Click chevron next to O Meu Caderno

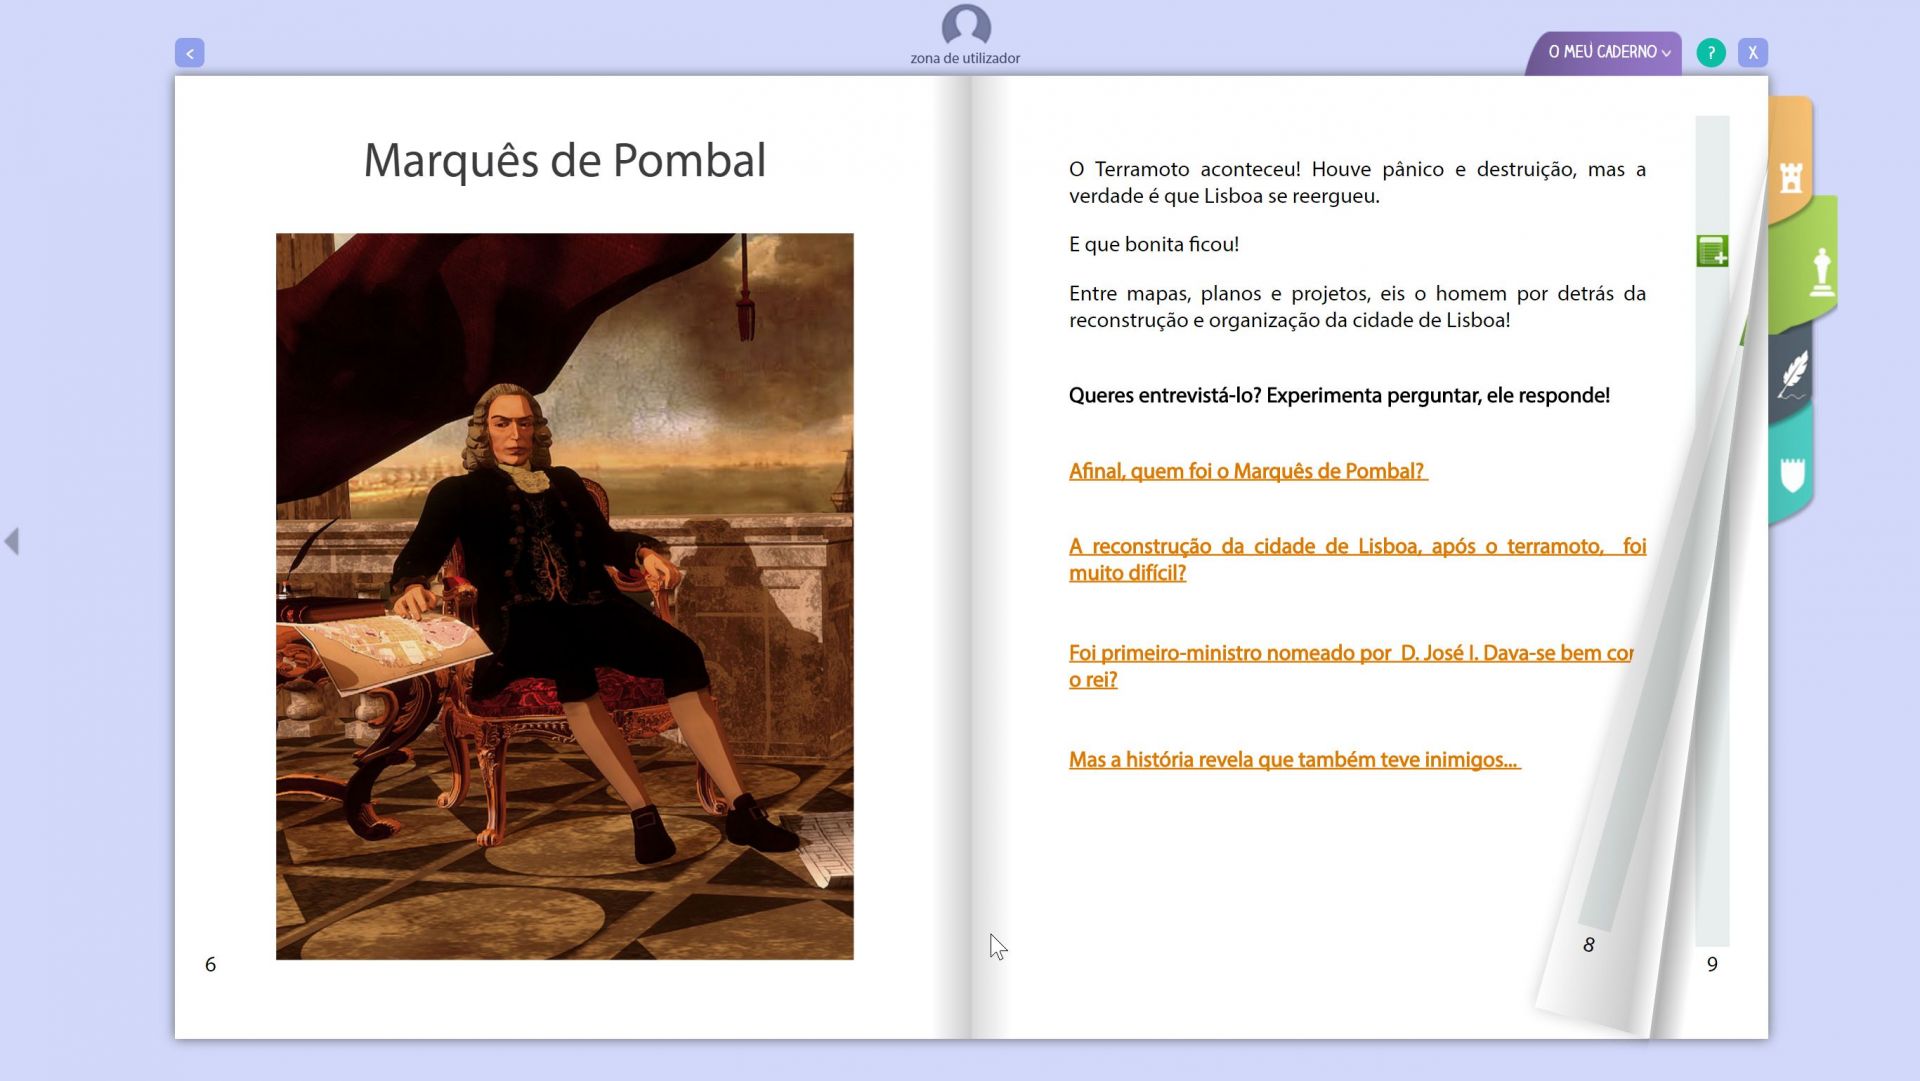[1666, 54]
